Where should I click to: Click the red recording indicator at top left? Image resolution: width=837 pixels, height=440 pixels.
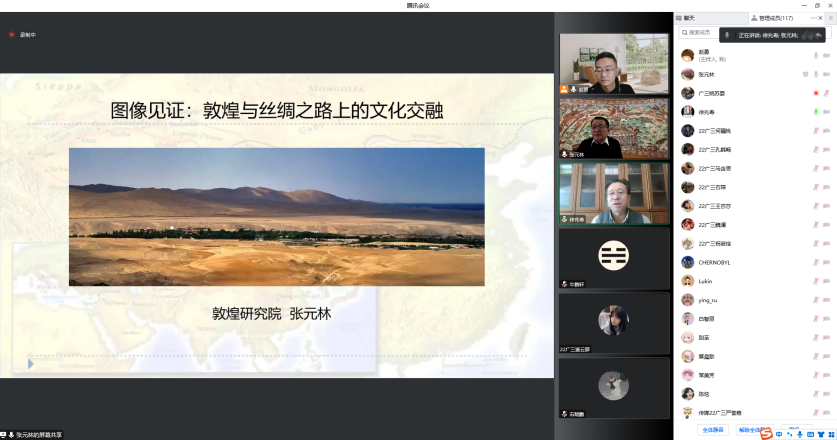pyautogui.click(x=12, y=35)
